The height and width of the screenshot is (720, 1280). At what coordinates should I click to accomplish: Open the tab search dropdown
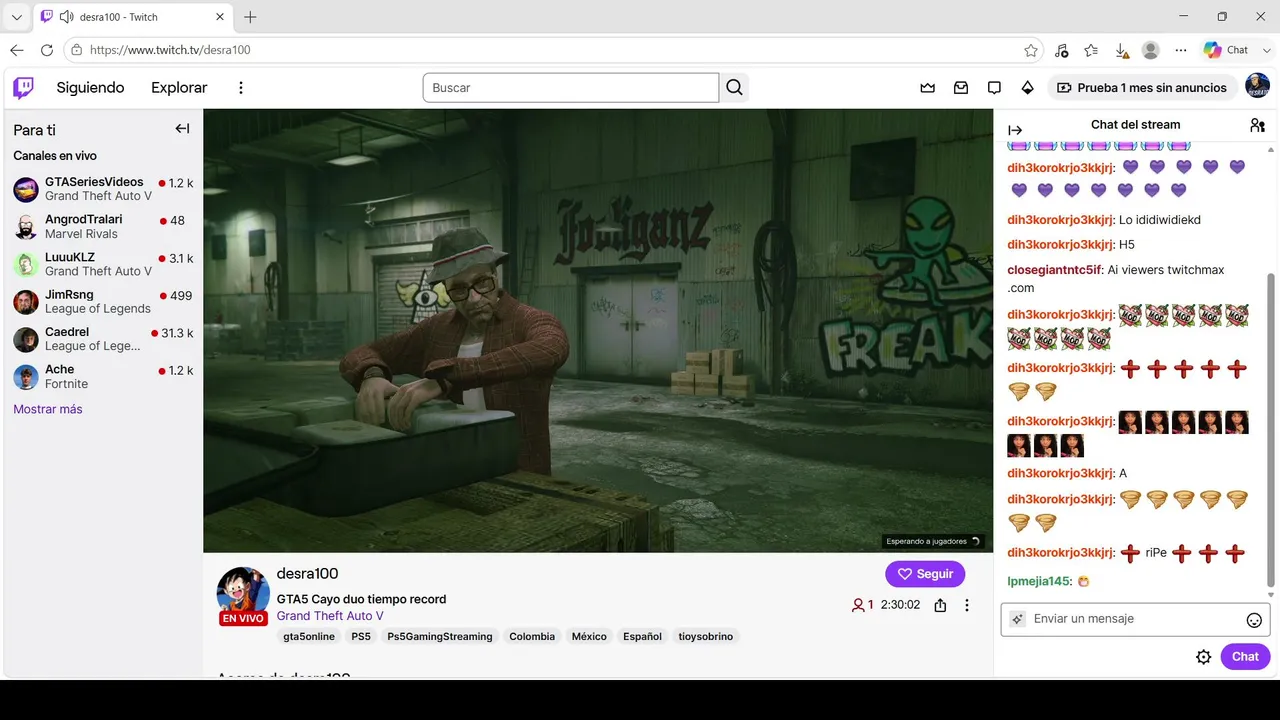17,17
